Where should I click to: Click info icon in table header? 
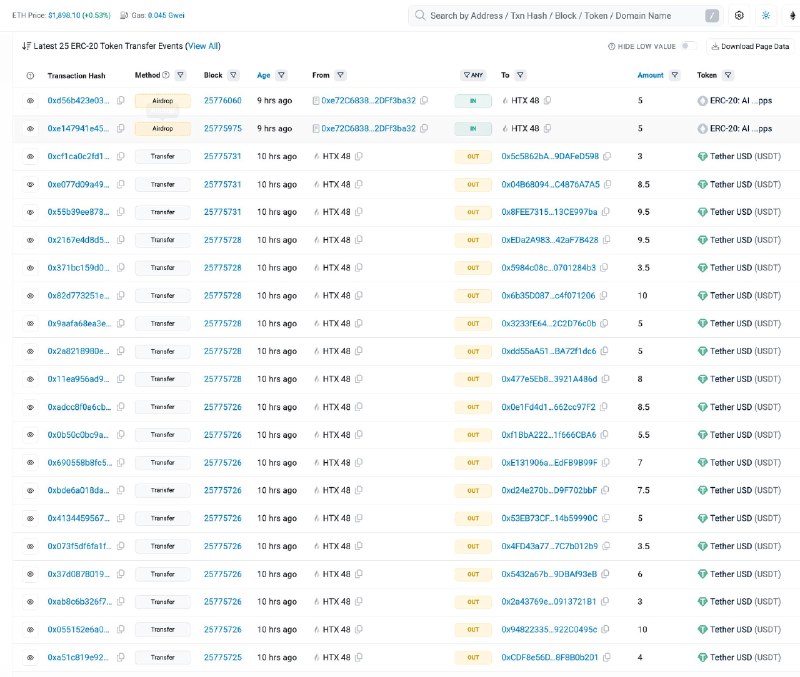coord(30,76)
